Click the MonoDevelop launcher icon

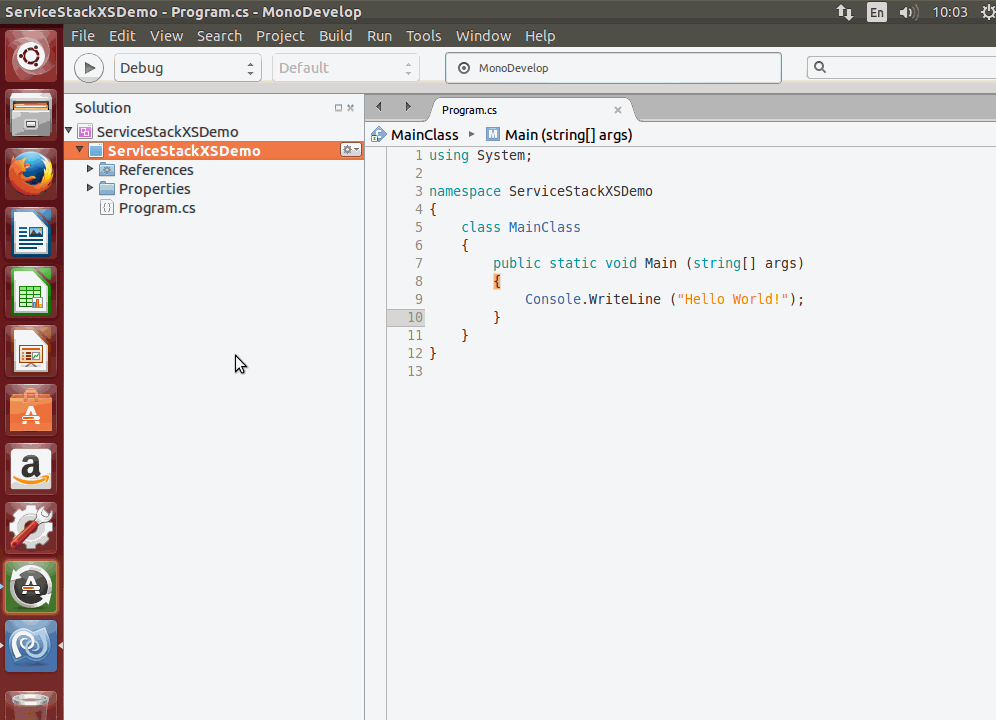31,646
